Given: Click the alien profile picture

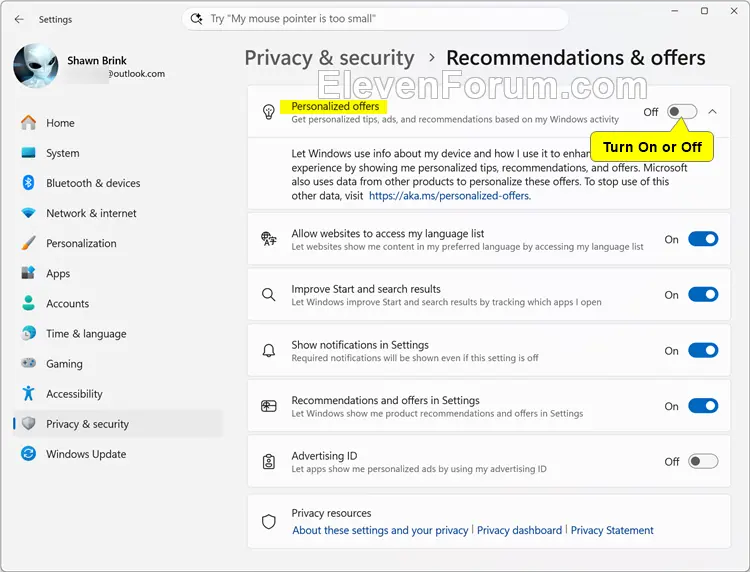Looking at the screenshot, I should click(36, 66).
